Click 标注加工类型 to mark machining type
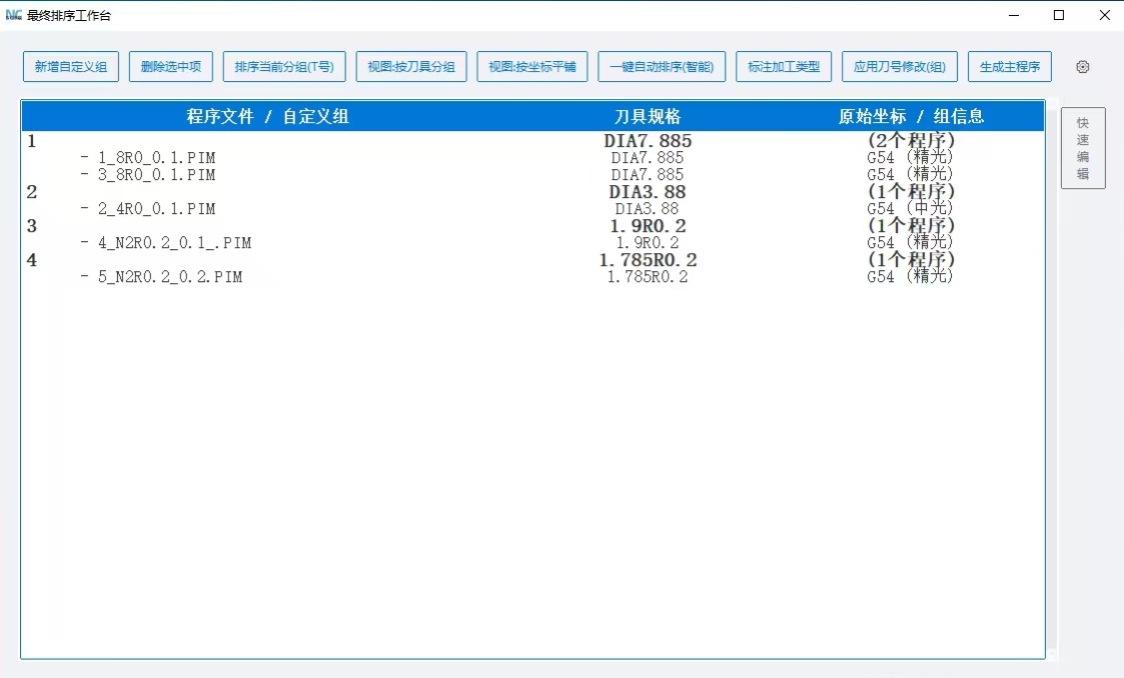This screenshot has width=1124, height=678. click(783, 66)
